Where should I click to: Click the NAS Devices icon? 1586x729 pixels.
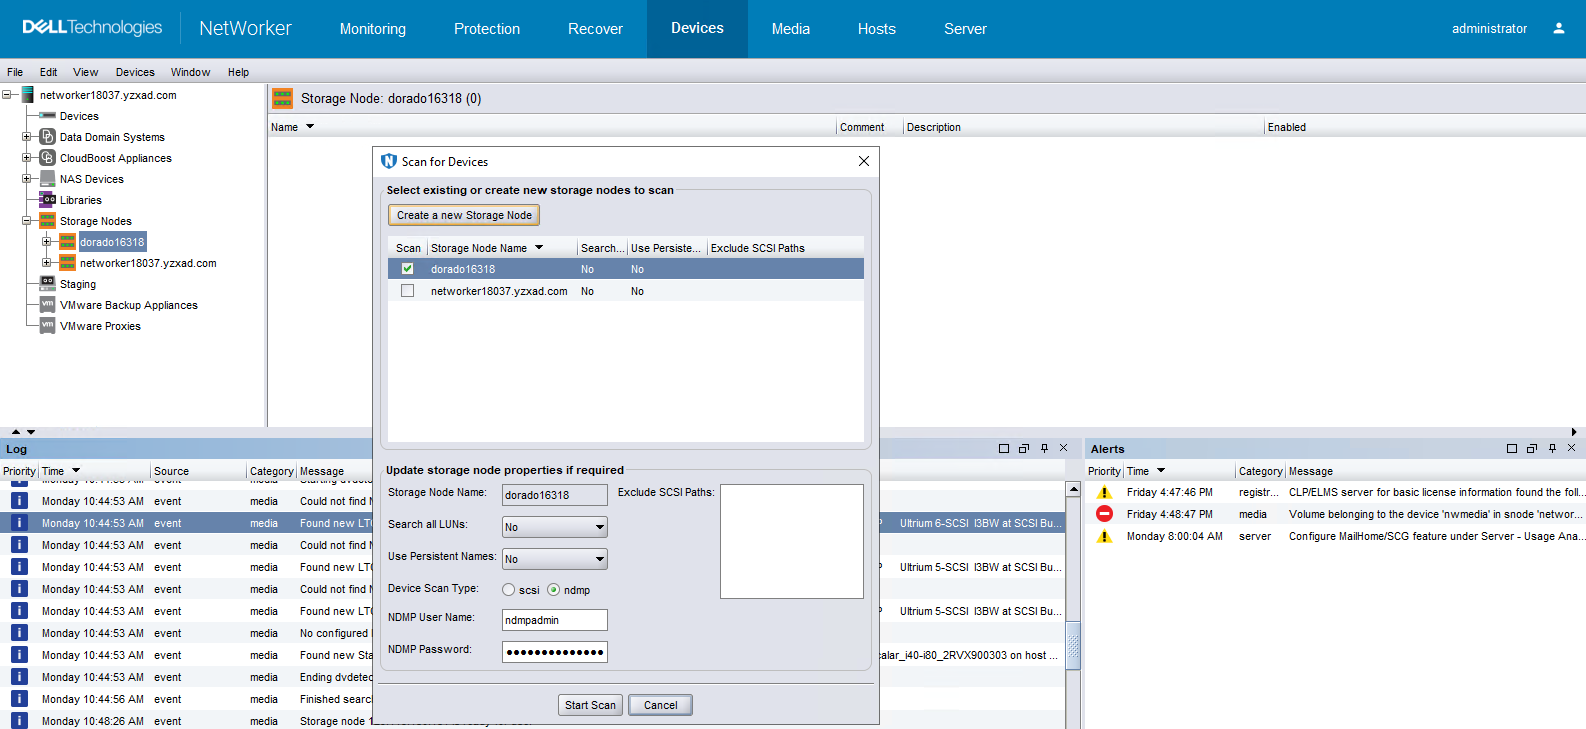point(47,179)
